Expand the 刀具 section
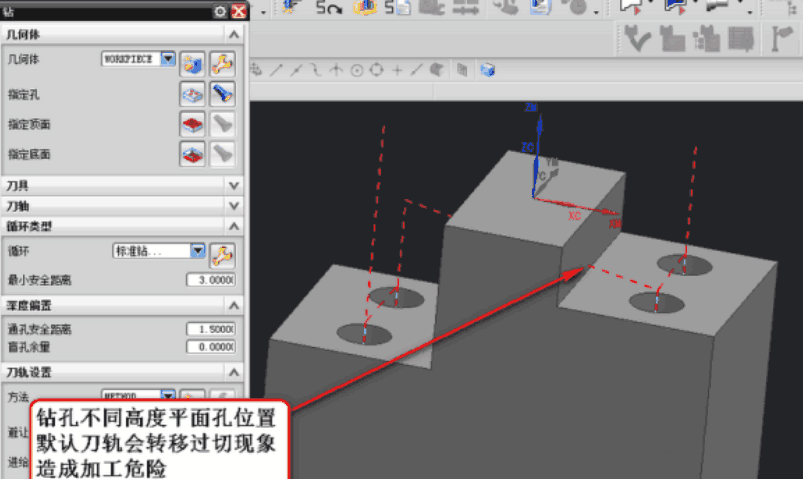The width and height of the screenshot is (803, 479). (234, 185)
